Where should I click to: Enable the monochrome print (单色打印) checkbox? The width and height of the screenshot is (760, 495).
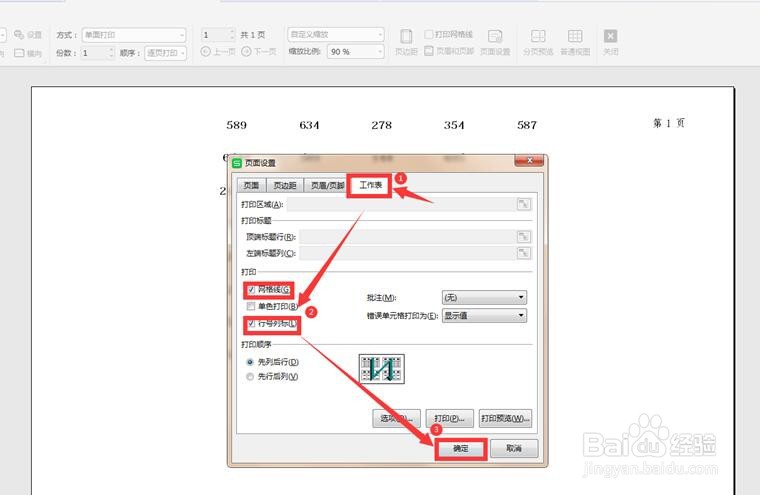[251, 306]
